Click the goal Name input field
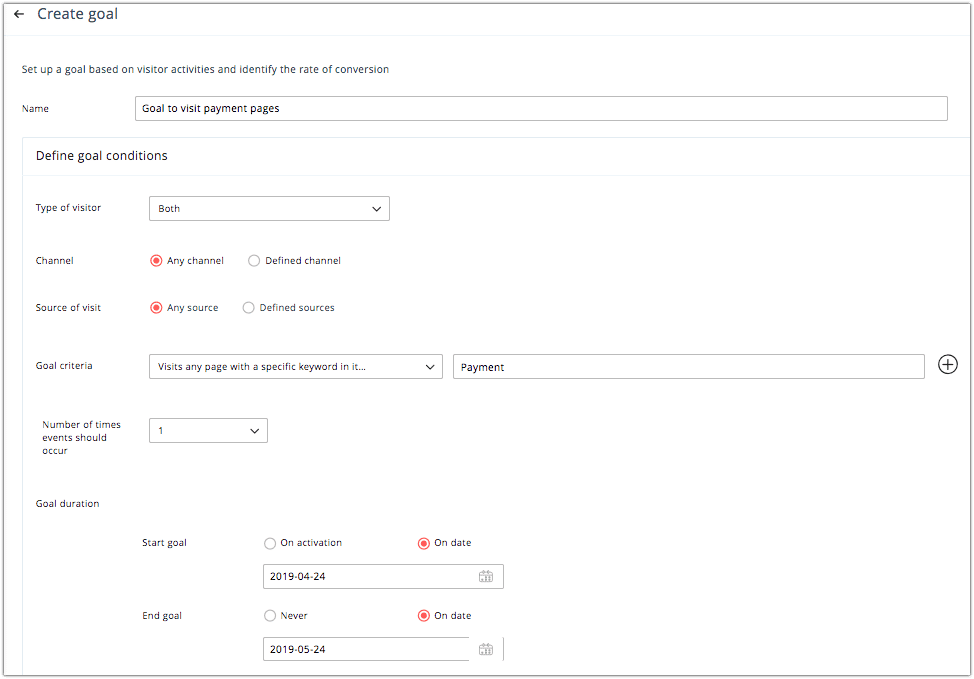 click(x=541, y=108)
